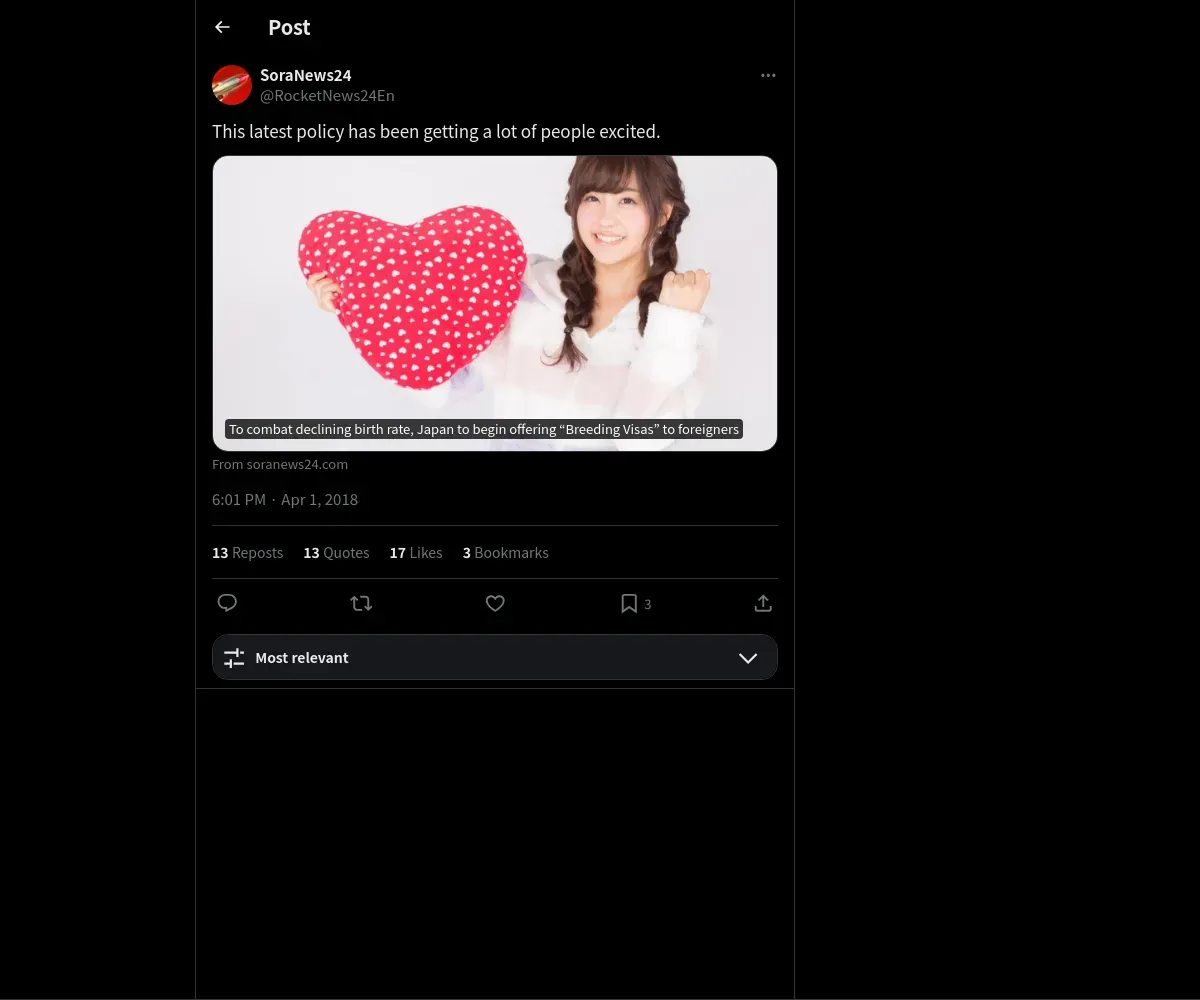Viewport: 1200px width, 1000px height.
Task: Expand the Most relevant chevron
Action: tap(748, 657)
